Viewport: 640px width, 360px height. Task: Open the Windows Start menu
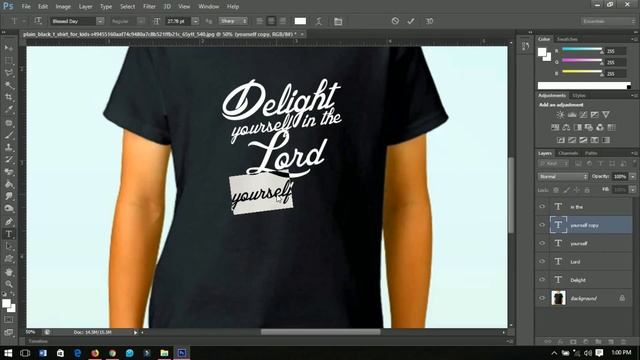pos(8,353)
